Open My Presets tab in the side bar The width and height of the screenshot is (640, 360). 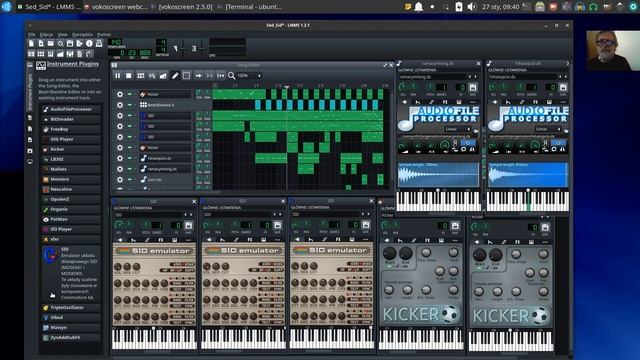tap(30, 140)
